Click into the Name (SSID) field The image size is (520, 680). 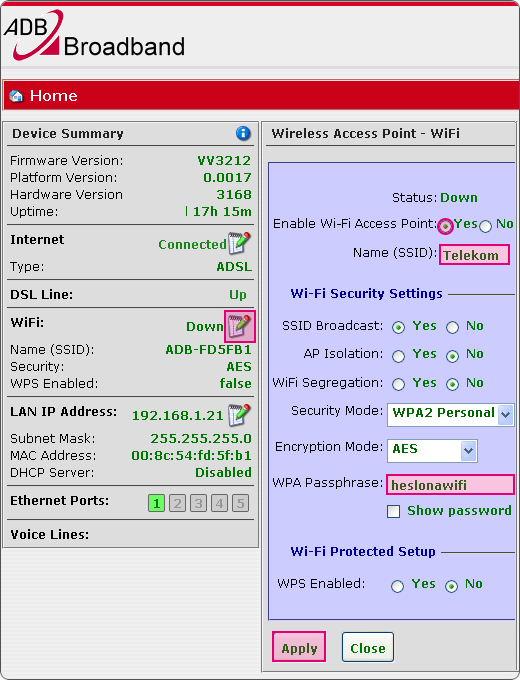474,255
